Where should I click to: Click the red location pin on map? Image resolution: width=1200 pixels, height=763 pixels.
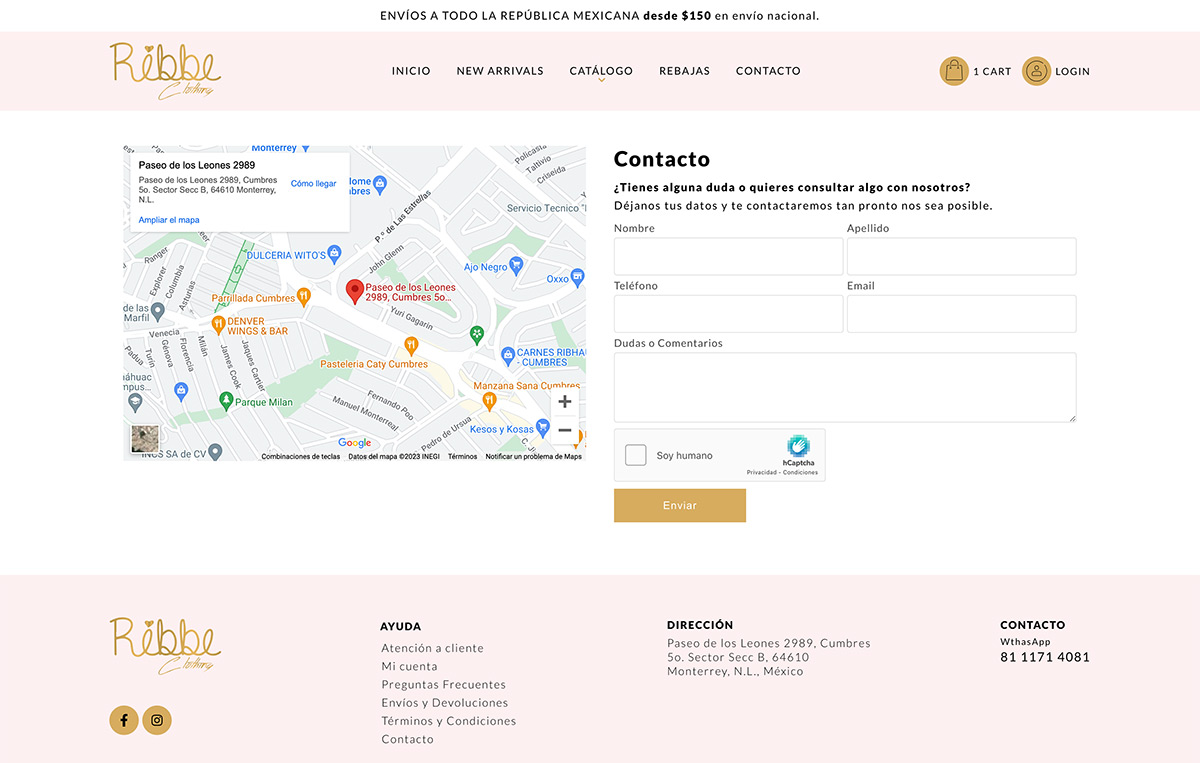point(354,292)
